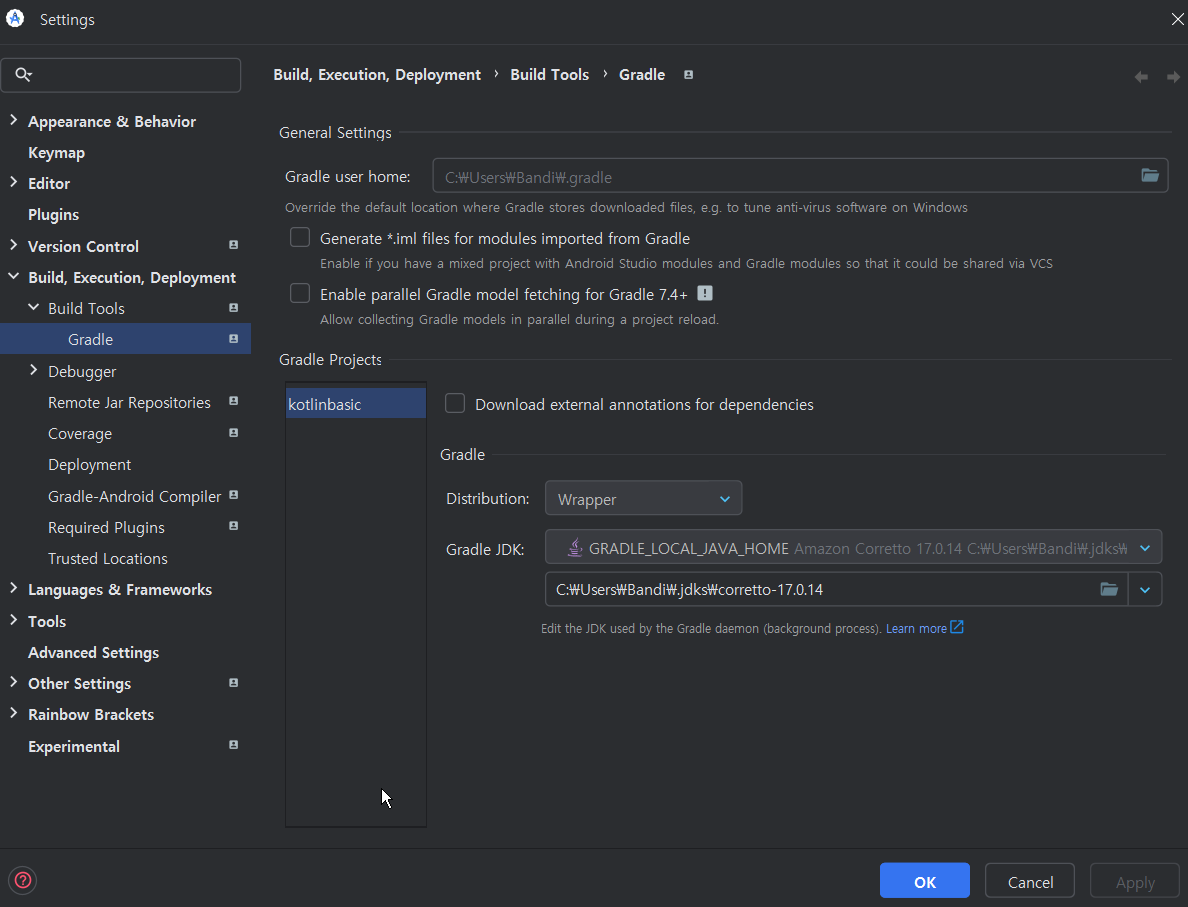Click the Android Studio logo icon
The height and width of the screenshot is (907, 1188).
(x=15, y=19)
